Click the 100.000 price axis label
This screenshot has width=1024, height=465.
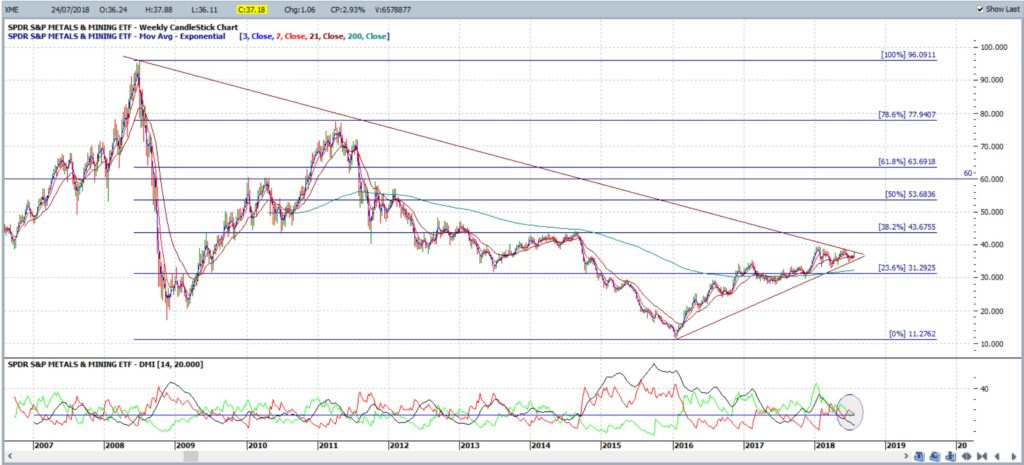pos(992,47)
